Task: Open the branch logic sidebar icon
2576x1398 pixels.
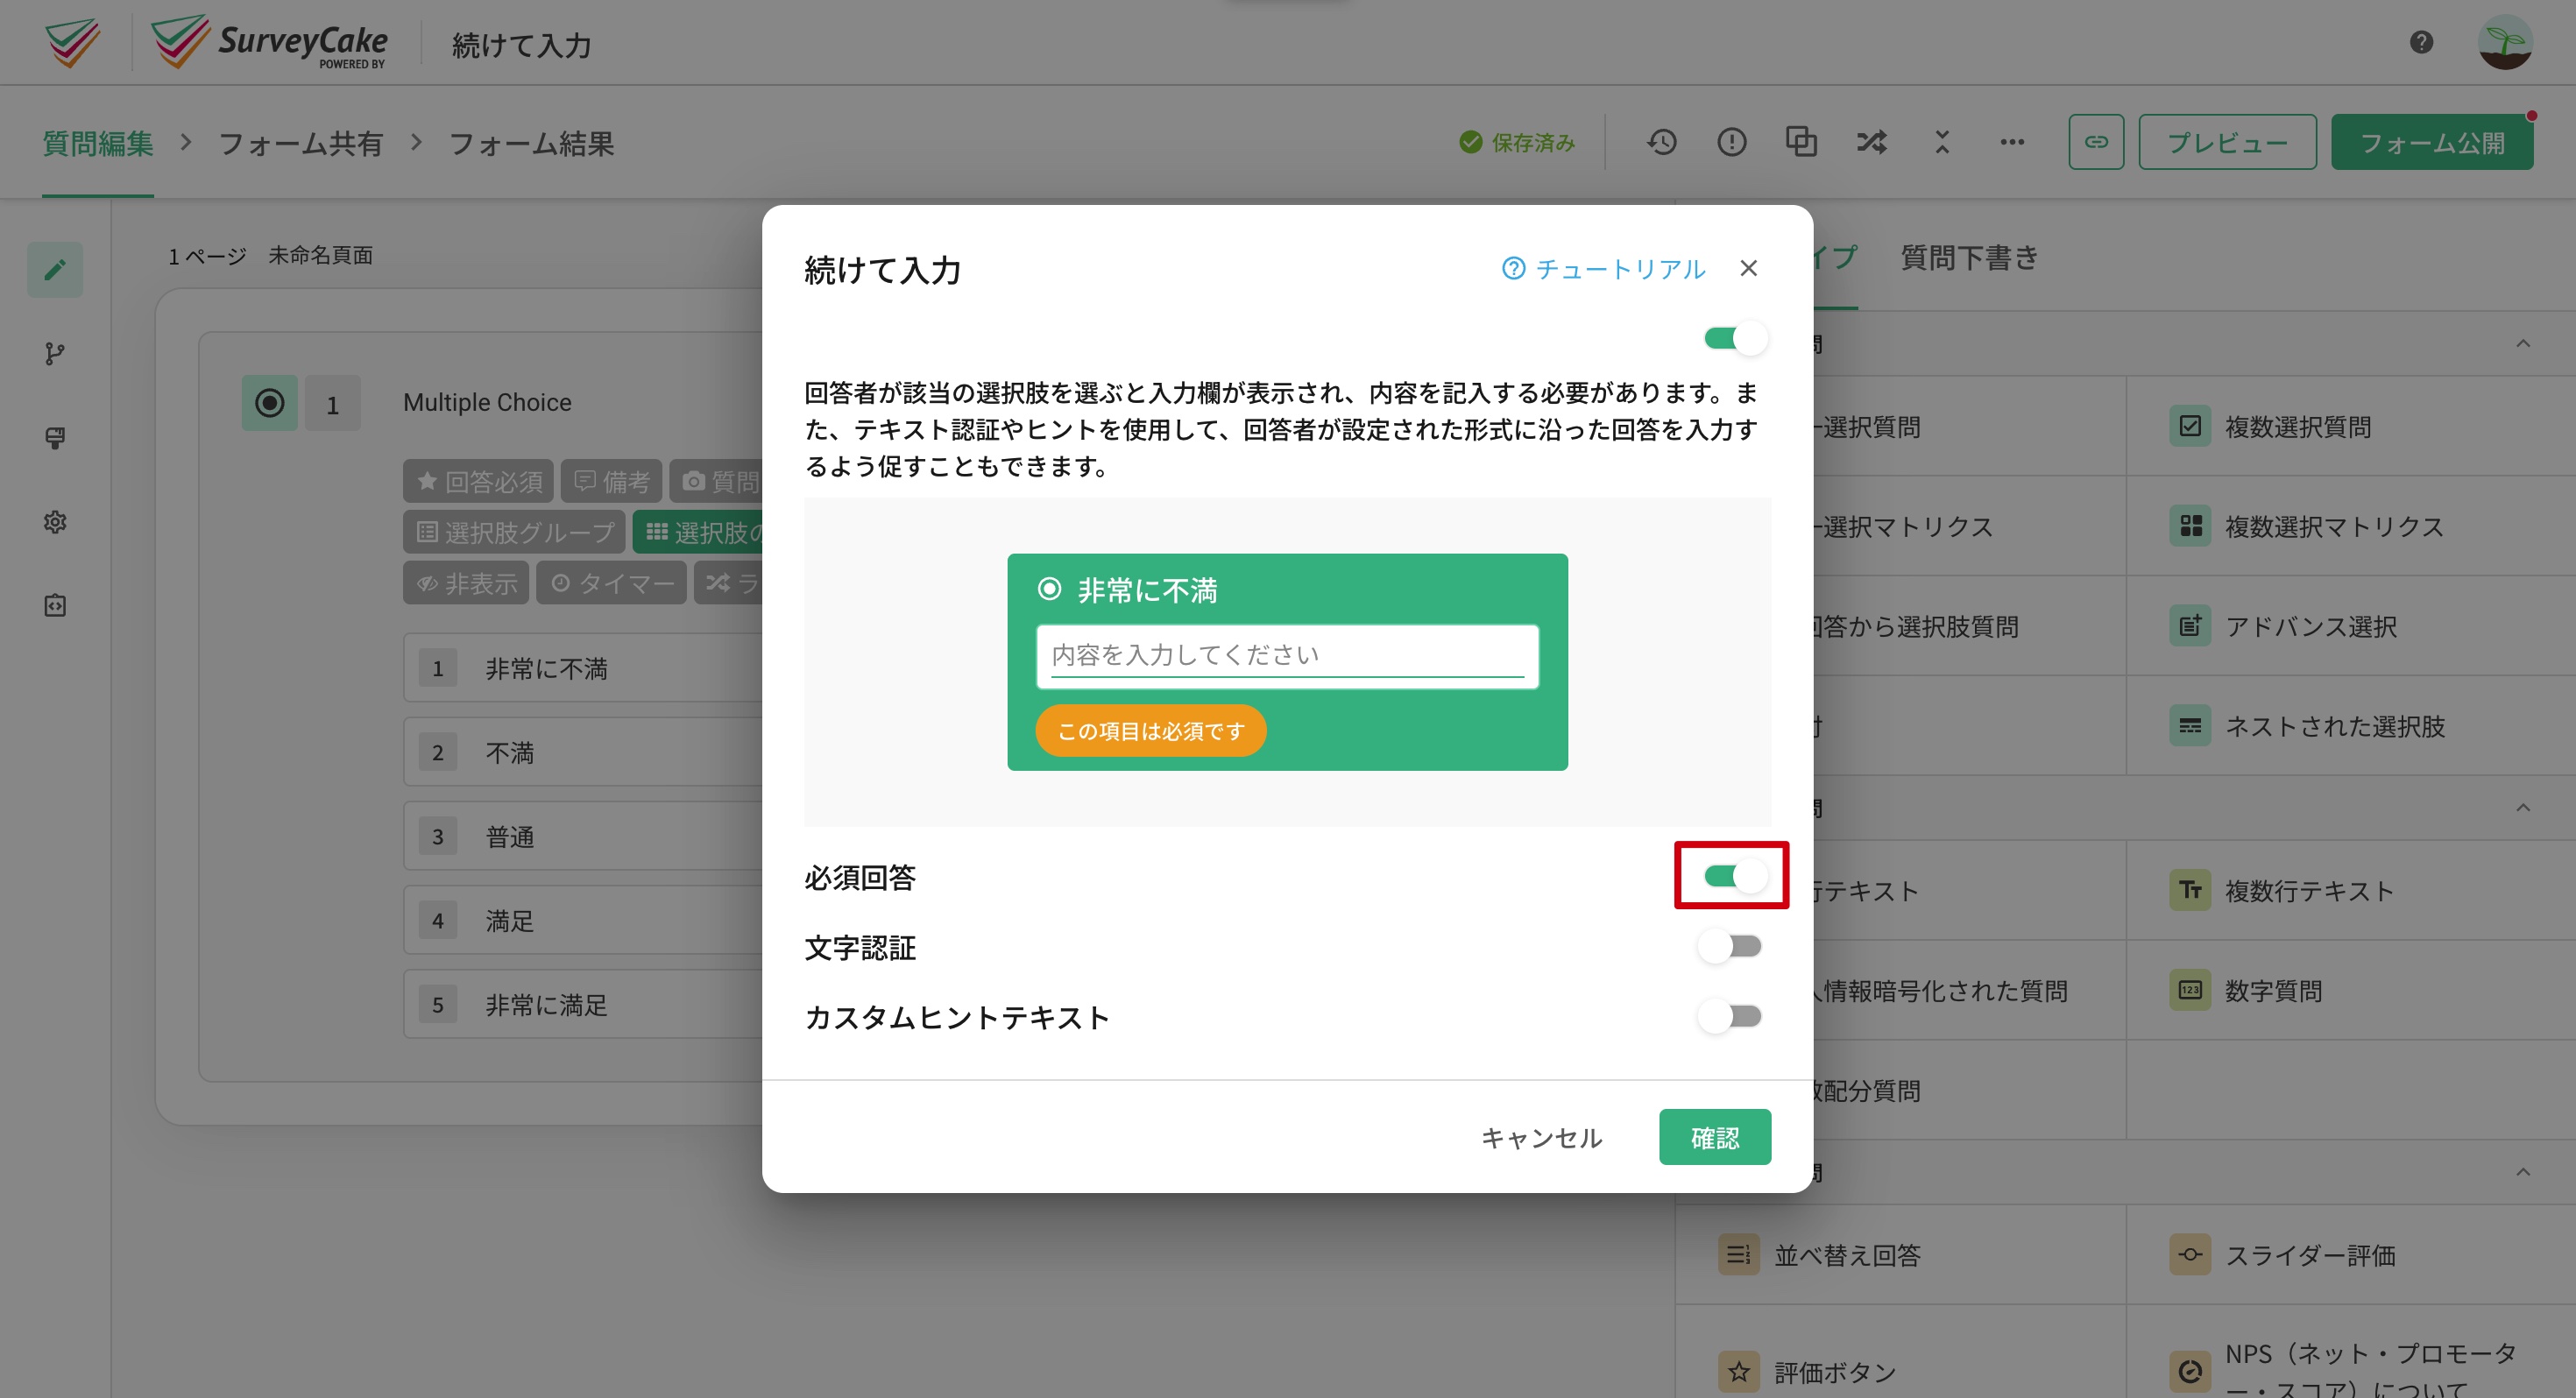Action: [55, 353]
